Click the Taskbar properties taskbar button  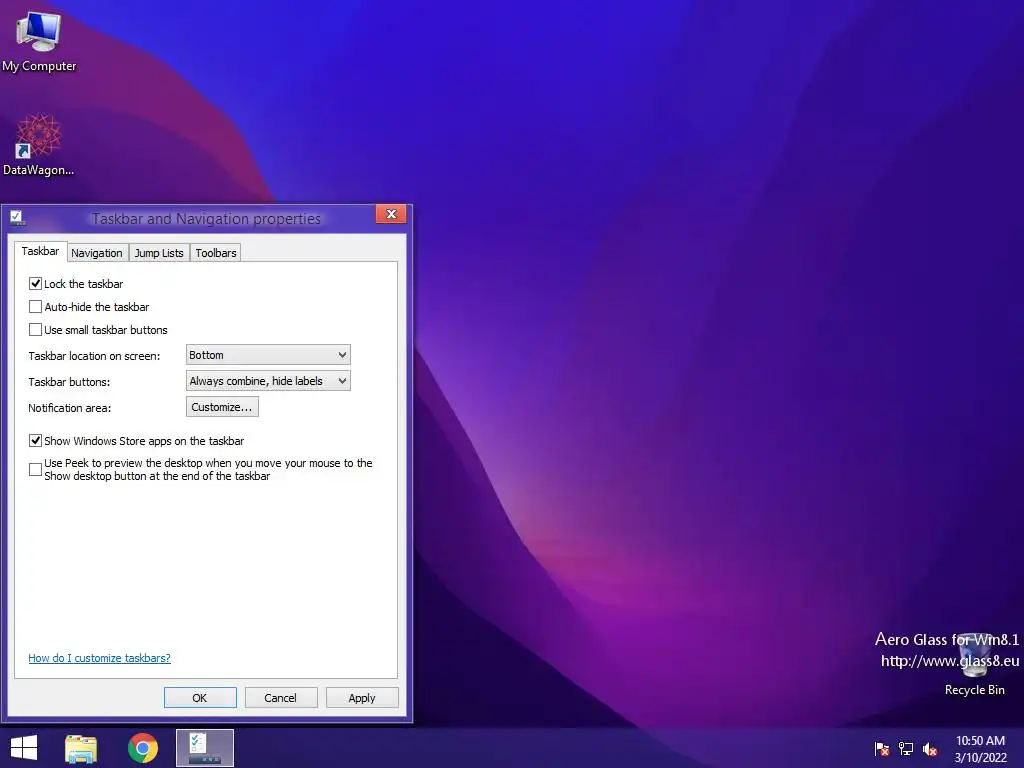coord(204,748)
